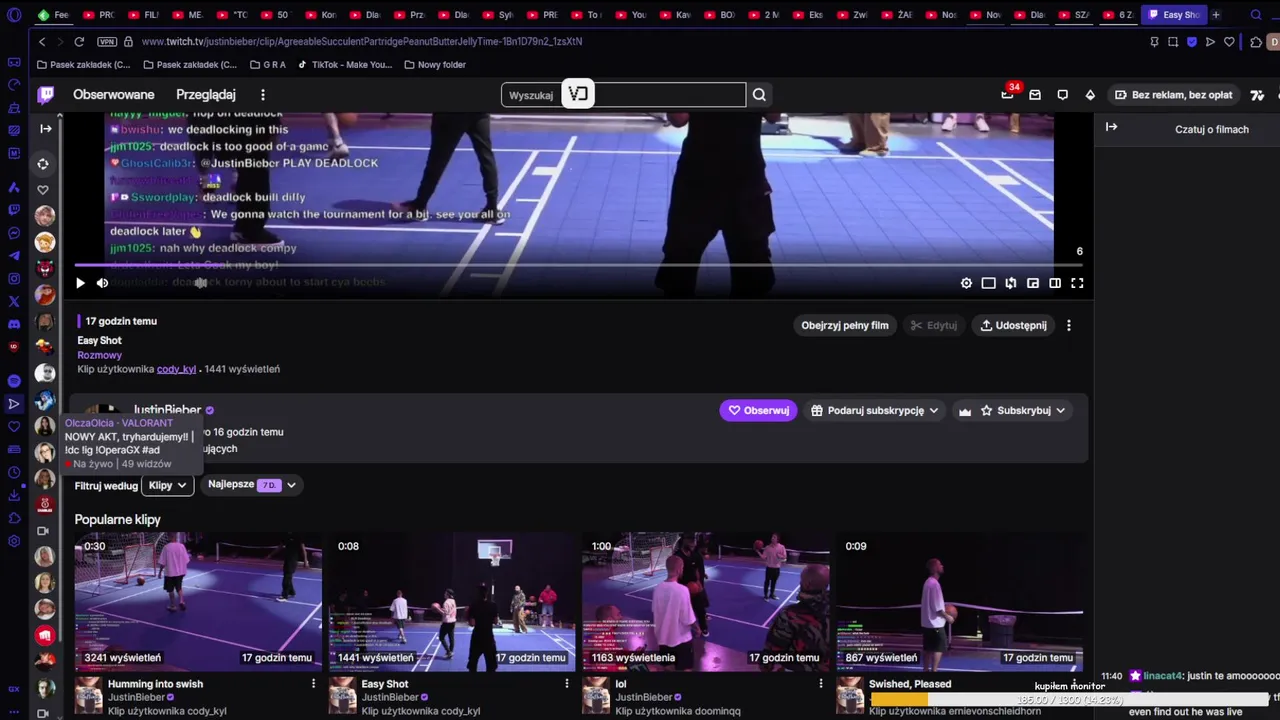Image resolution: width=1280 pixels, height=720 pixels.
Task: Open the video player settings gear
Action: point(966,283)
